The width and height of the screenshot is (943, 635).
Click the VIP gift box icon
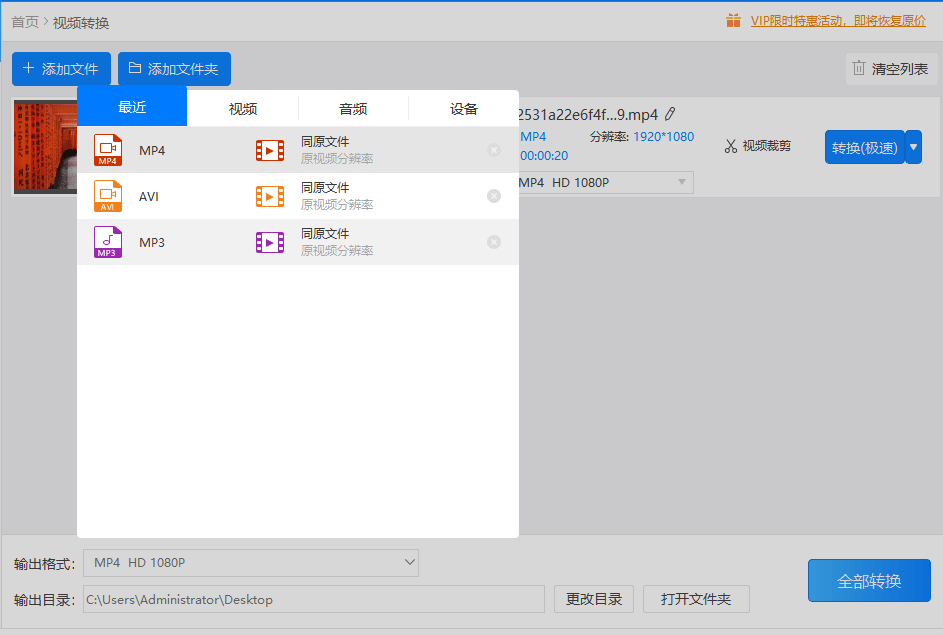733,20
